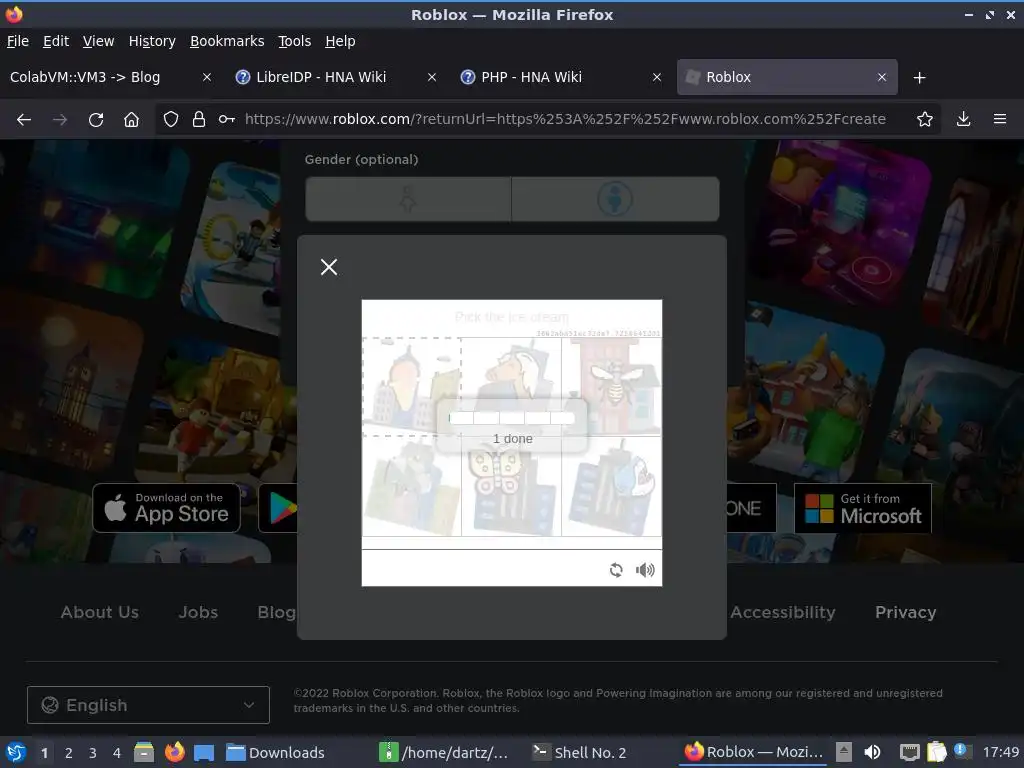This screenshot has height=768, width=1024.
Task: Restart the captcha challenge
Action: pos(616,570)
